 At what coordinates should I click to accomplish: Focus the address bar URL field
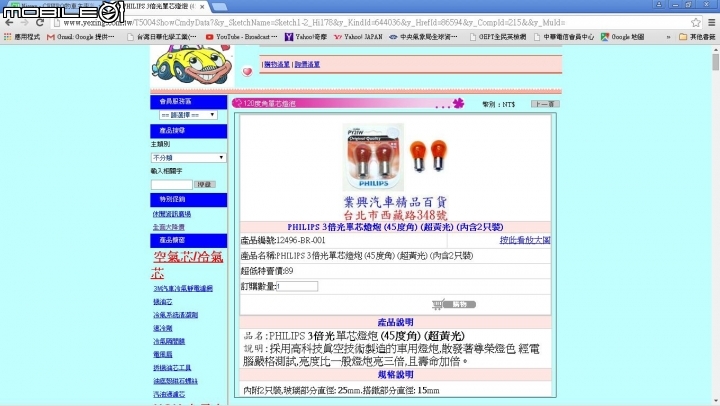(x=367, y=23)
